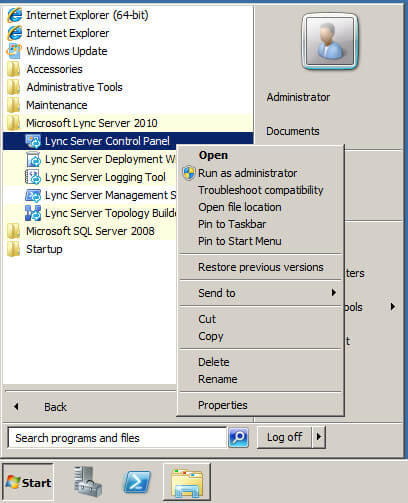Open the Administrative Tools folder label
This screenshot has height=503, width=408.
(x=74, y=87)
